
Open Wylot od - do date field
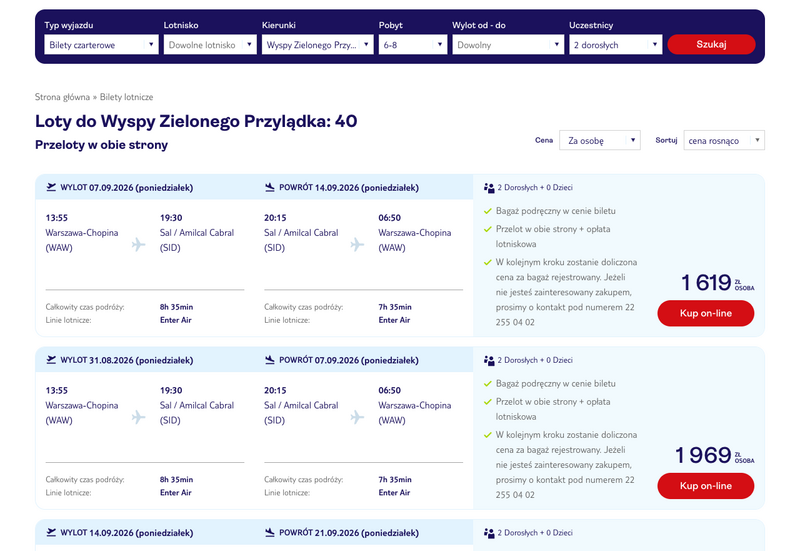click(x=508, y=44)
